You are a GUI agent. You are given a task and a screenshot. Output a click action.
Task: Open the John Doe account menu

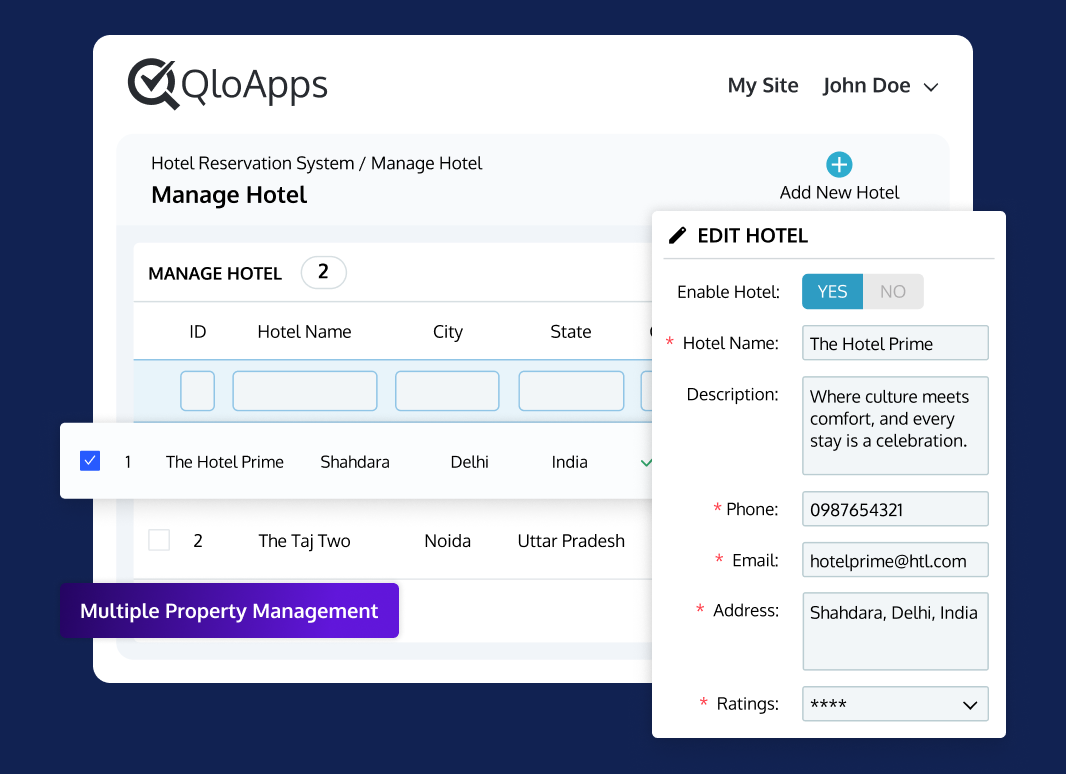[x=880, y=86]
